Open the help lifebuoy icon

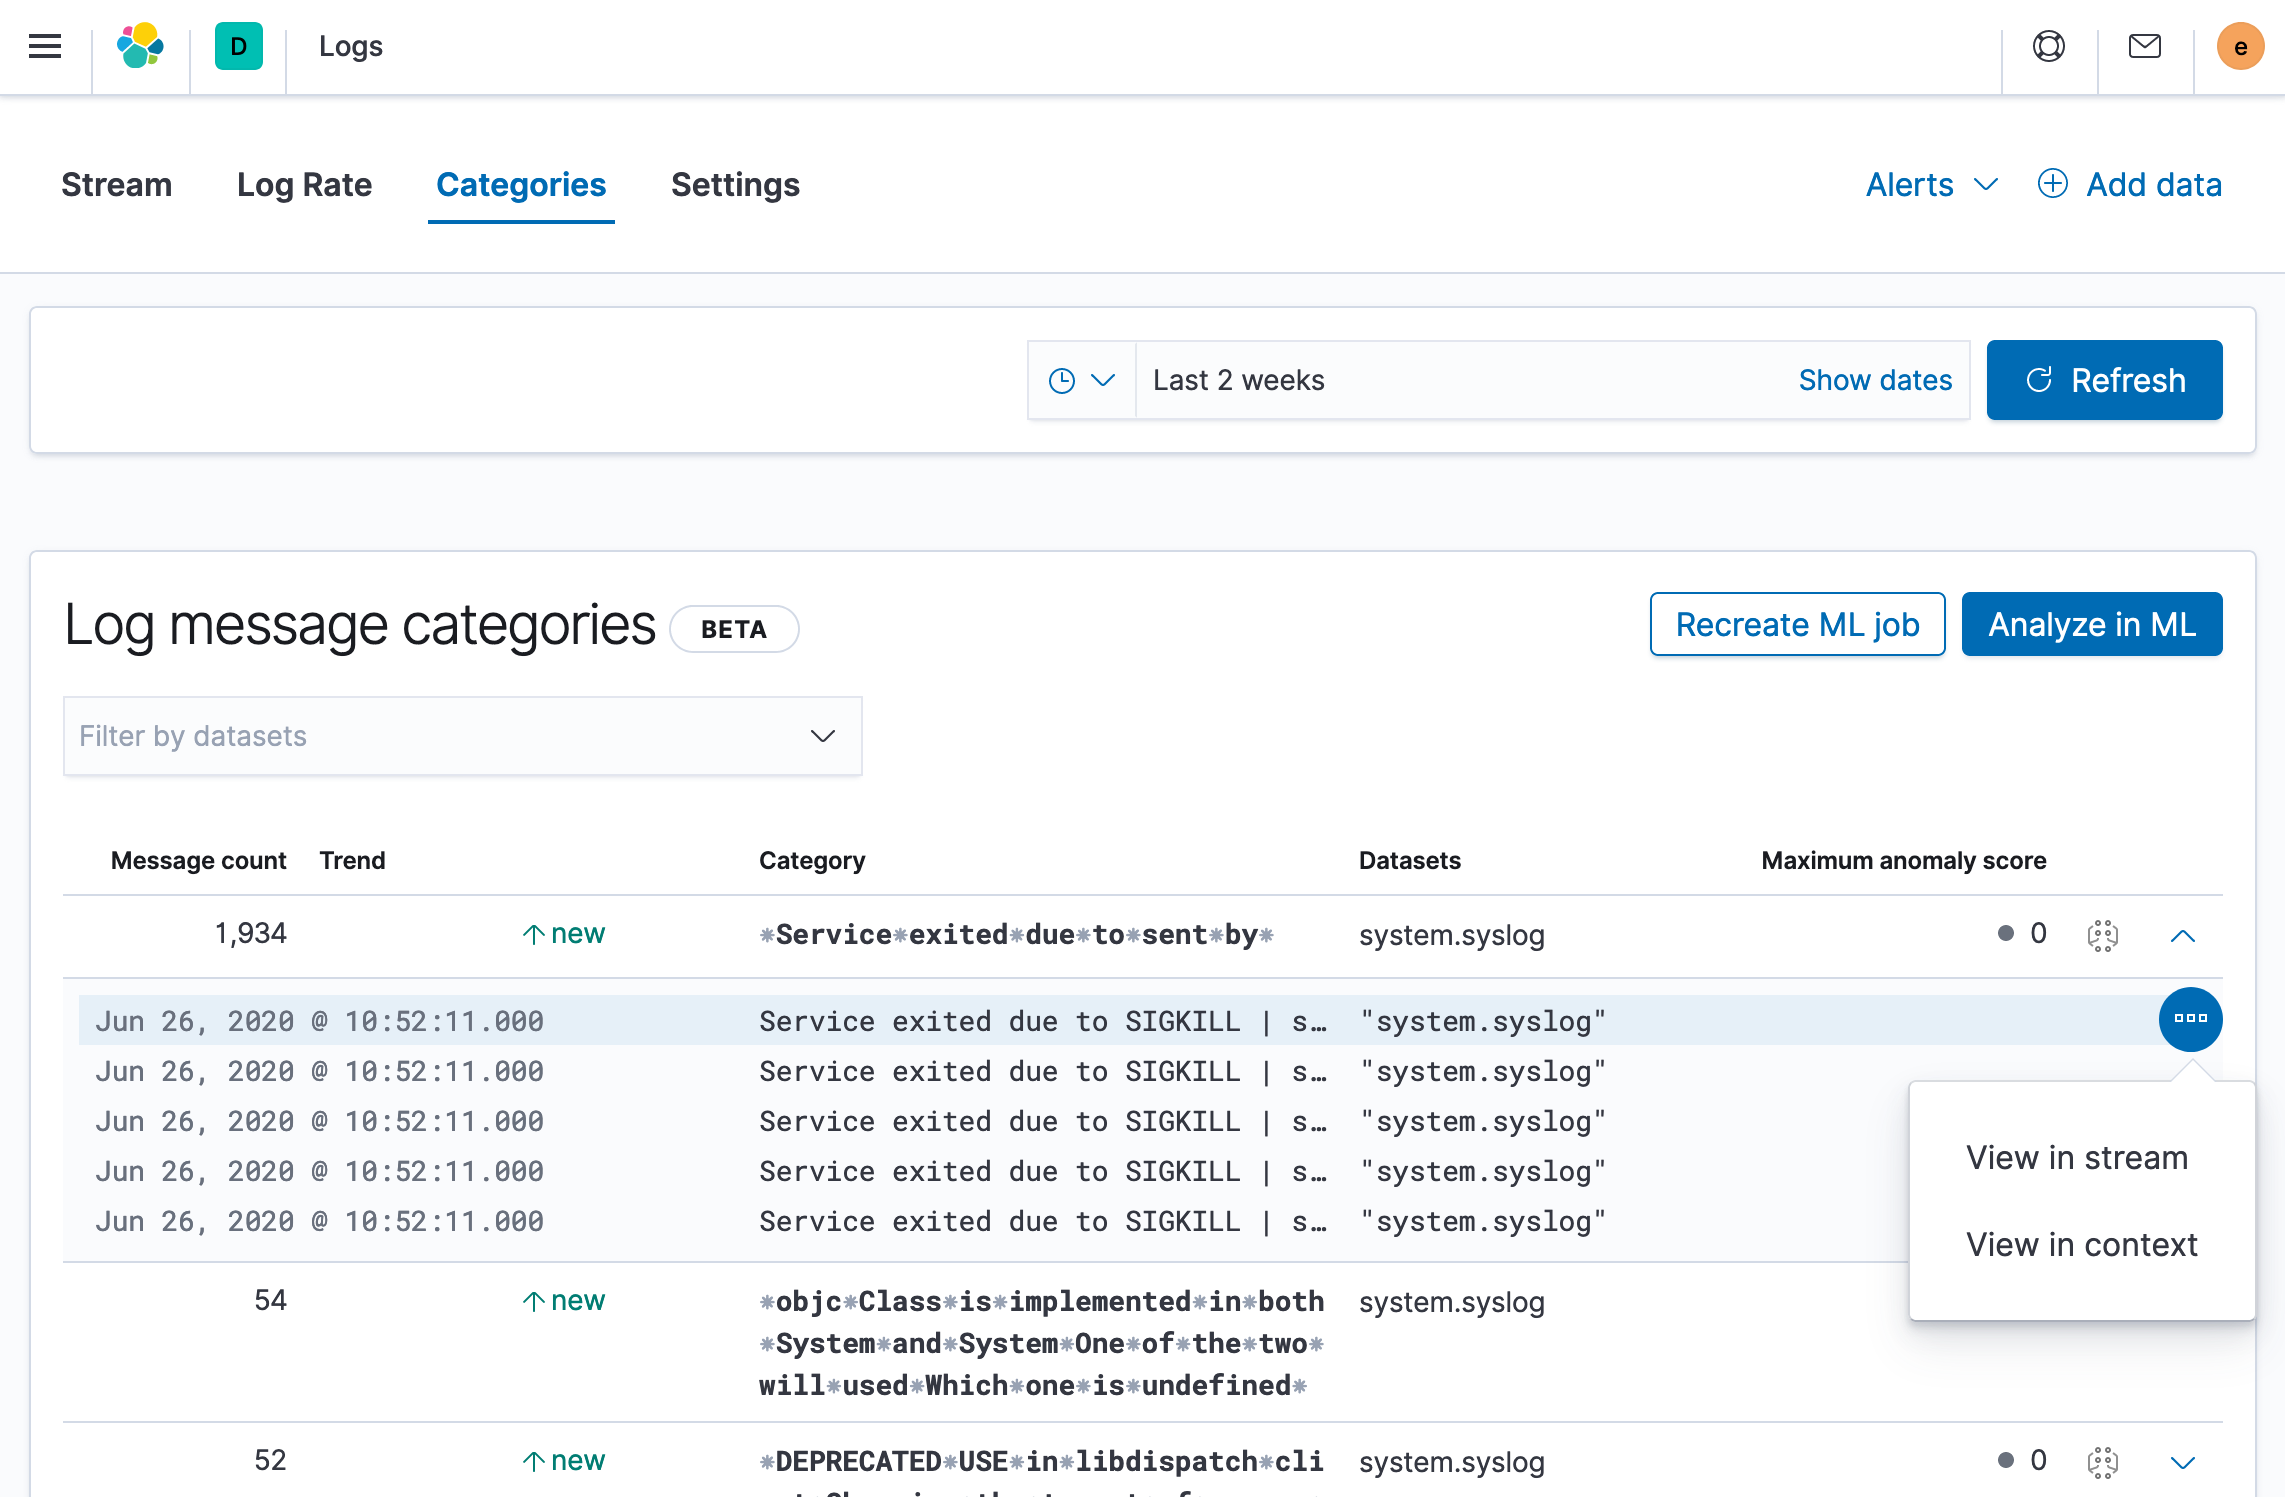point(2048,46)
